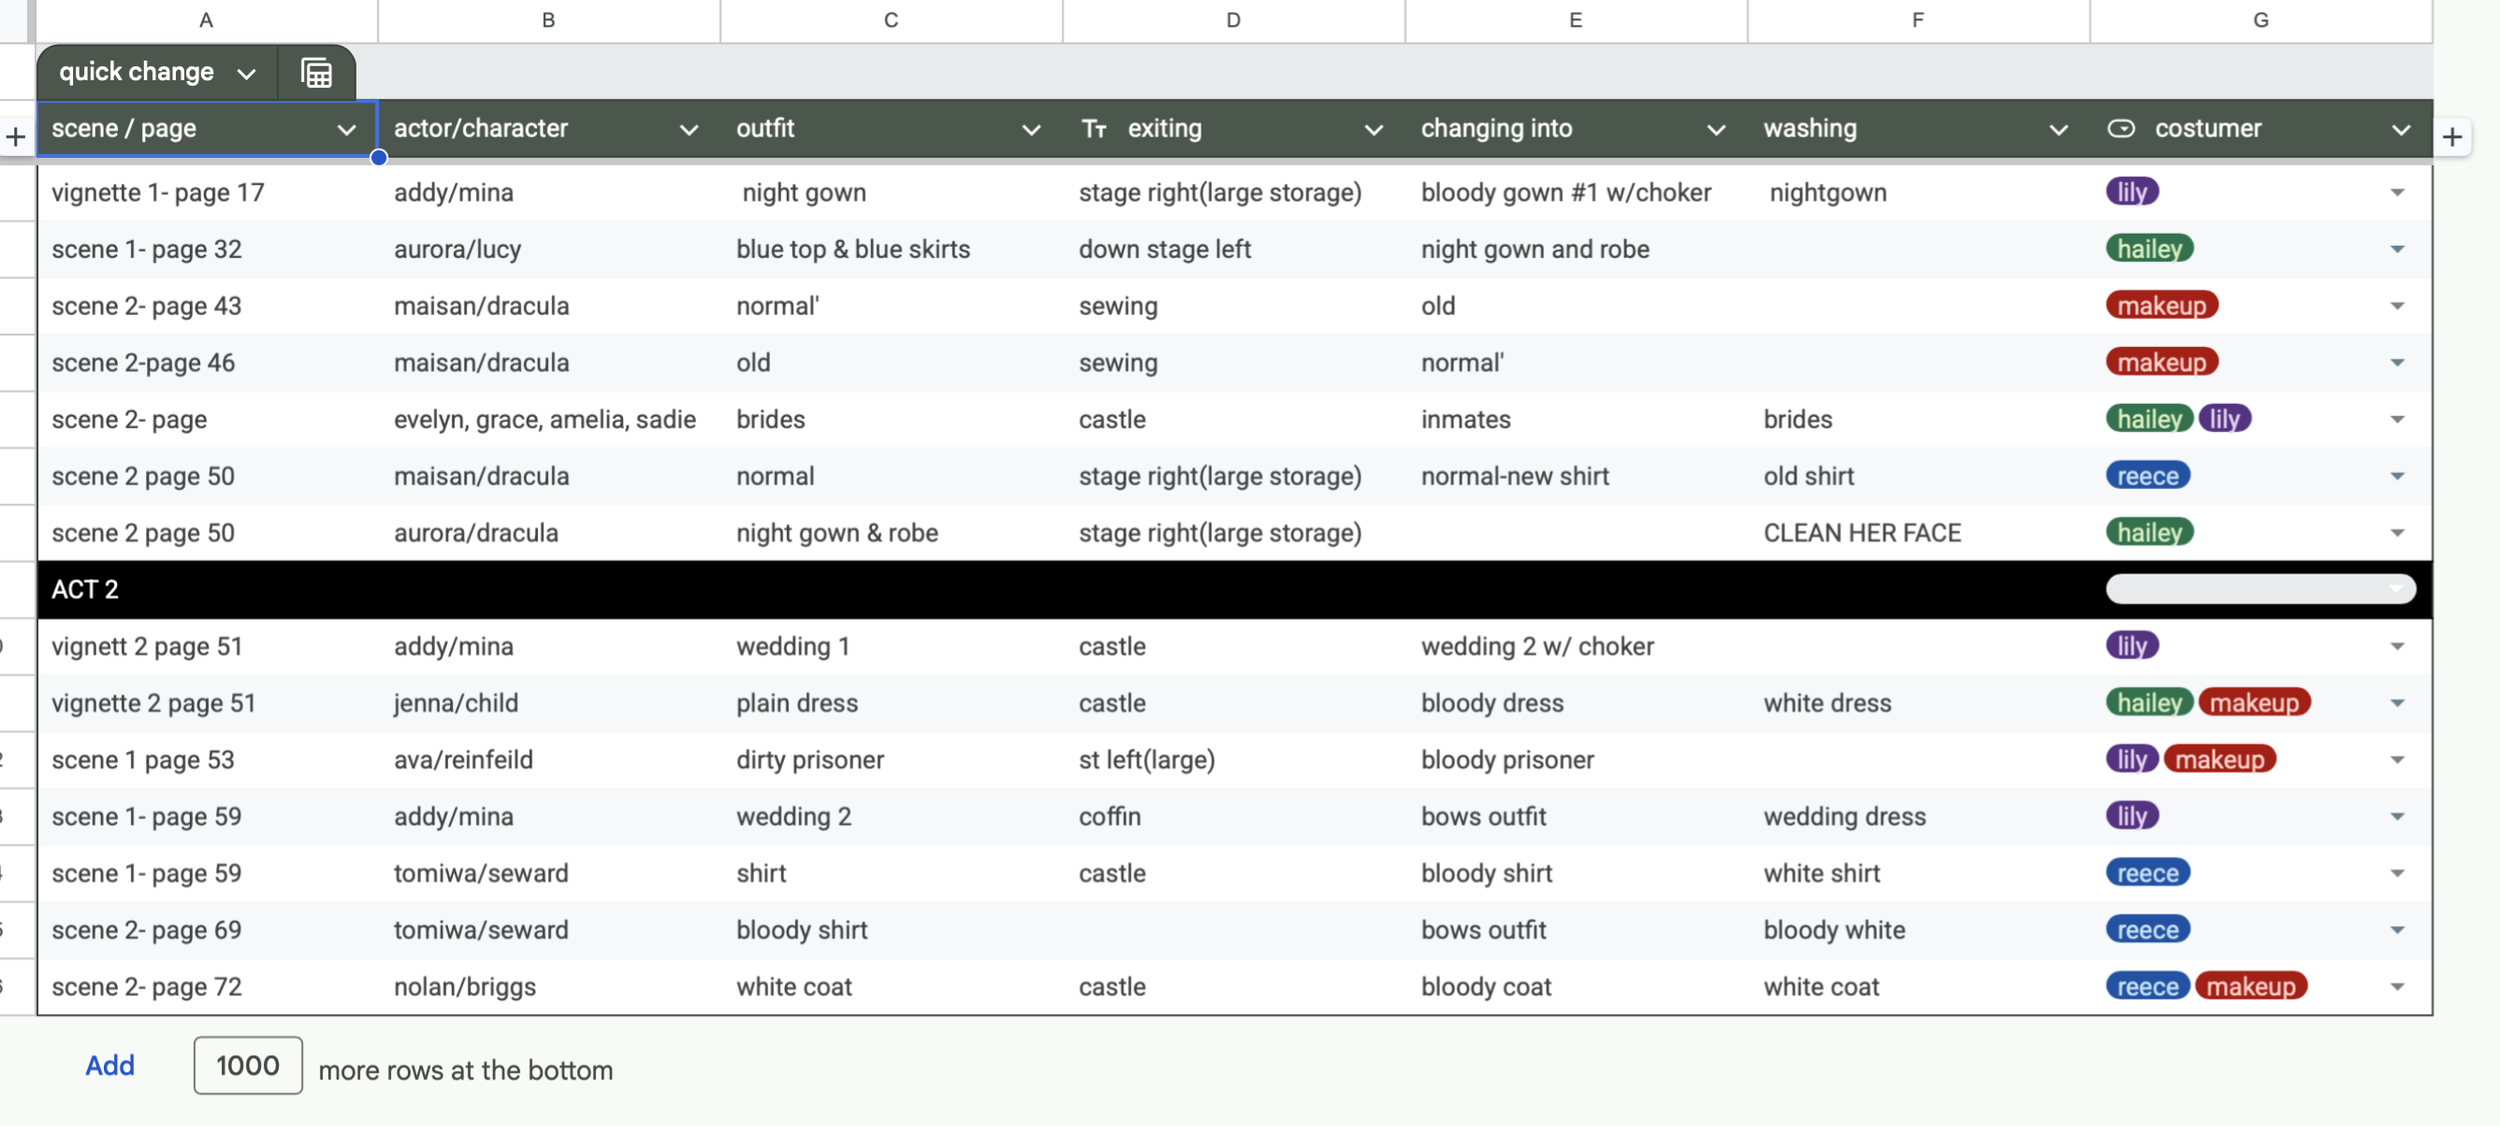Click the Add rows link
The width and height of the screenshot is (2500, 1126).
(x=110, y=1066)
